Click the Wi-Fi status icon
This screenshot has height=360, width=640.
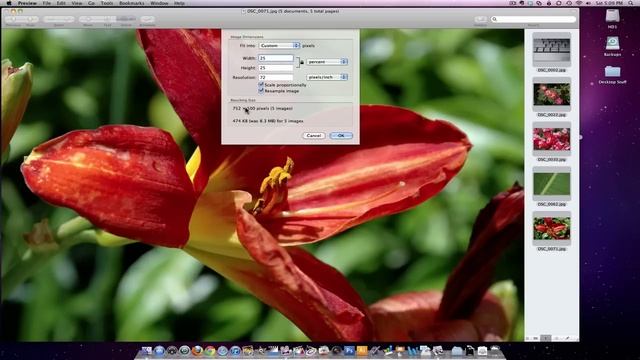pyautogui.click(x=578, y=3)
